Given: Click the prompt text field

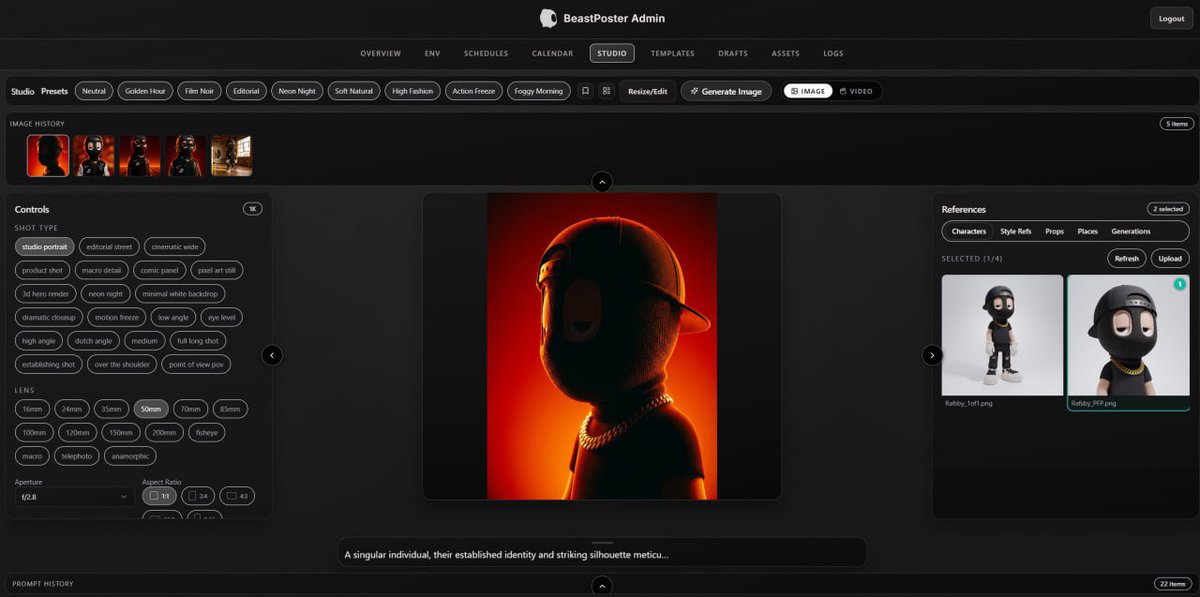Looking at the screenshot, I should 602,554.
